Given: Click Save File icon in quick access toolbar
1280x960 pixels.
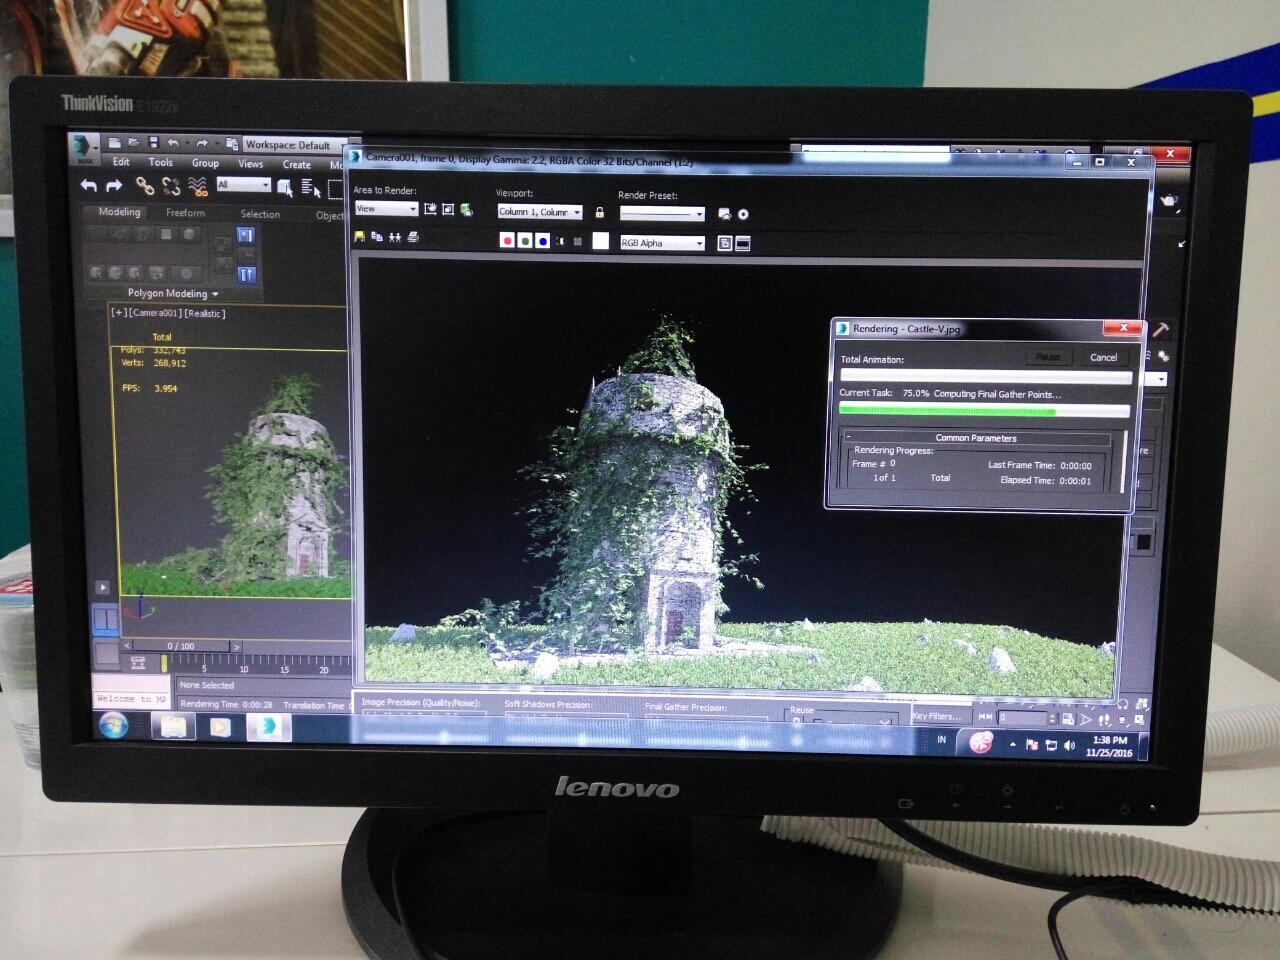Looking at the screenshot, I should (153, 143).
